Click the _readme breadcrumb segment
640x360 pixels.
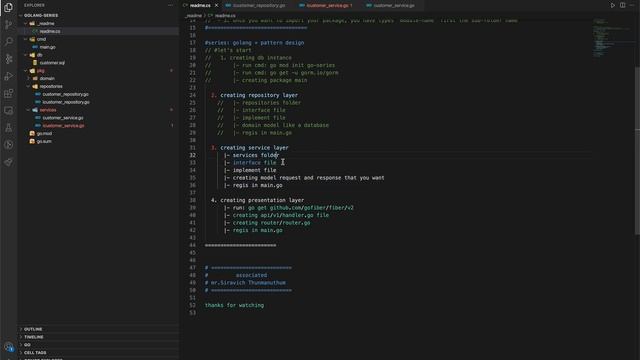[x=193, y=16]
